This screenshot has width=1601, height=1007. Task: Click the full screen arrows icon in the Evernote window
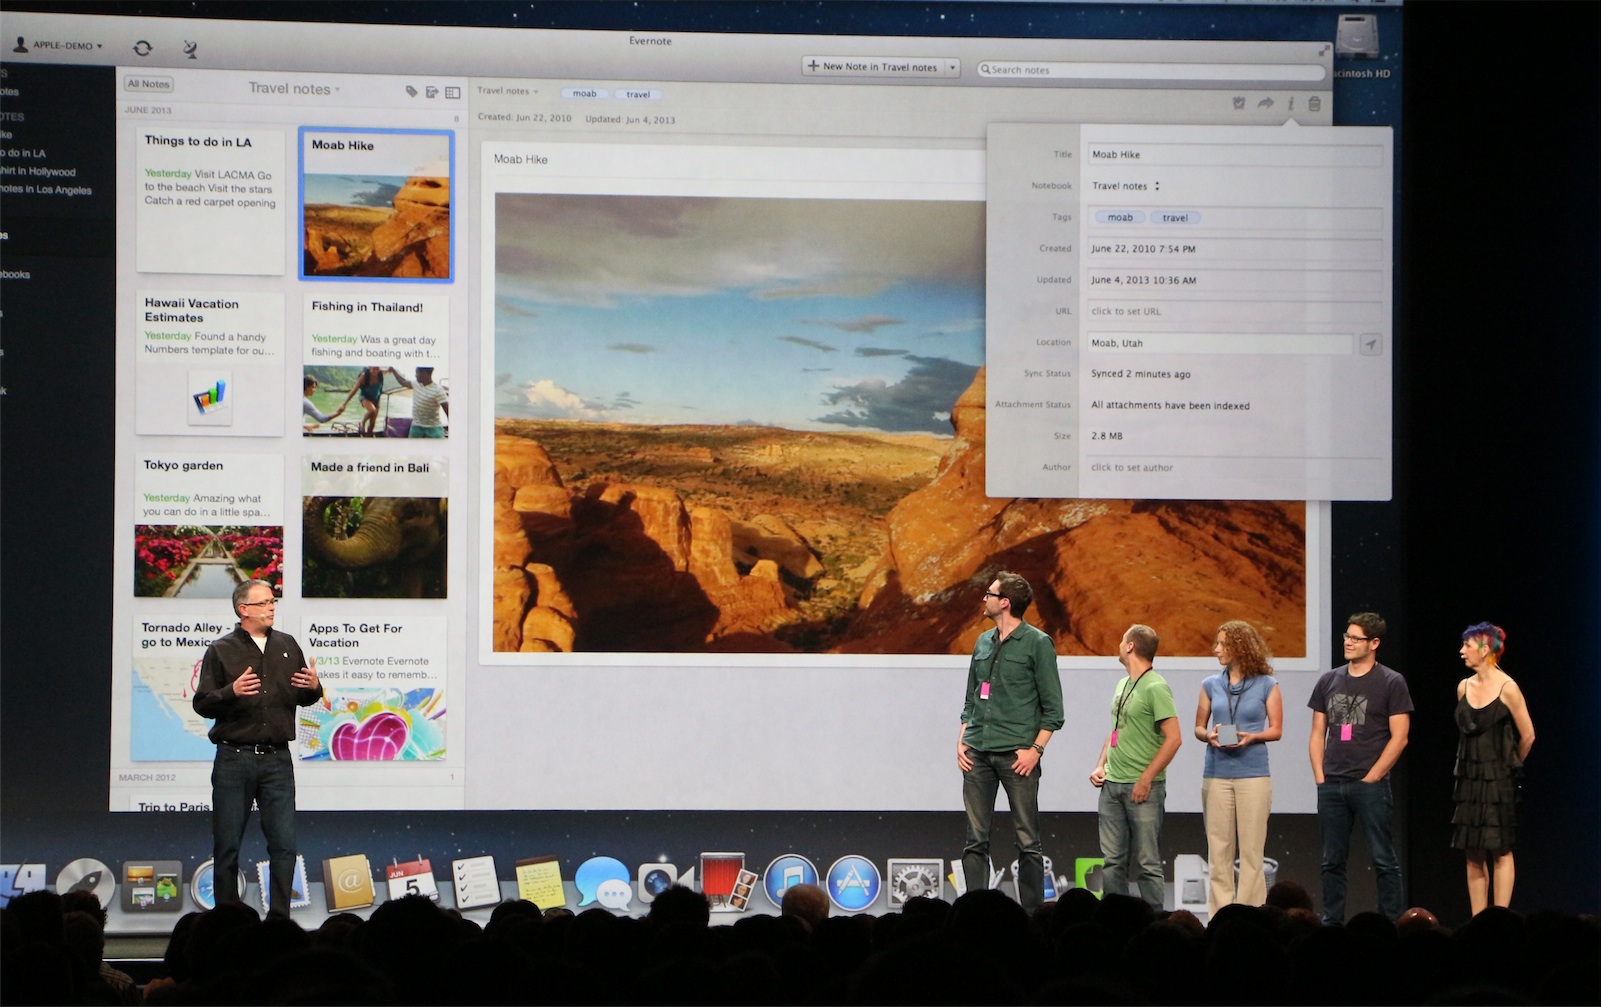click(1324, 50)
